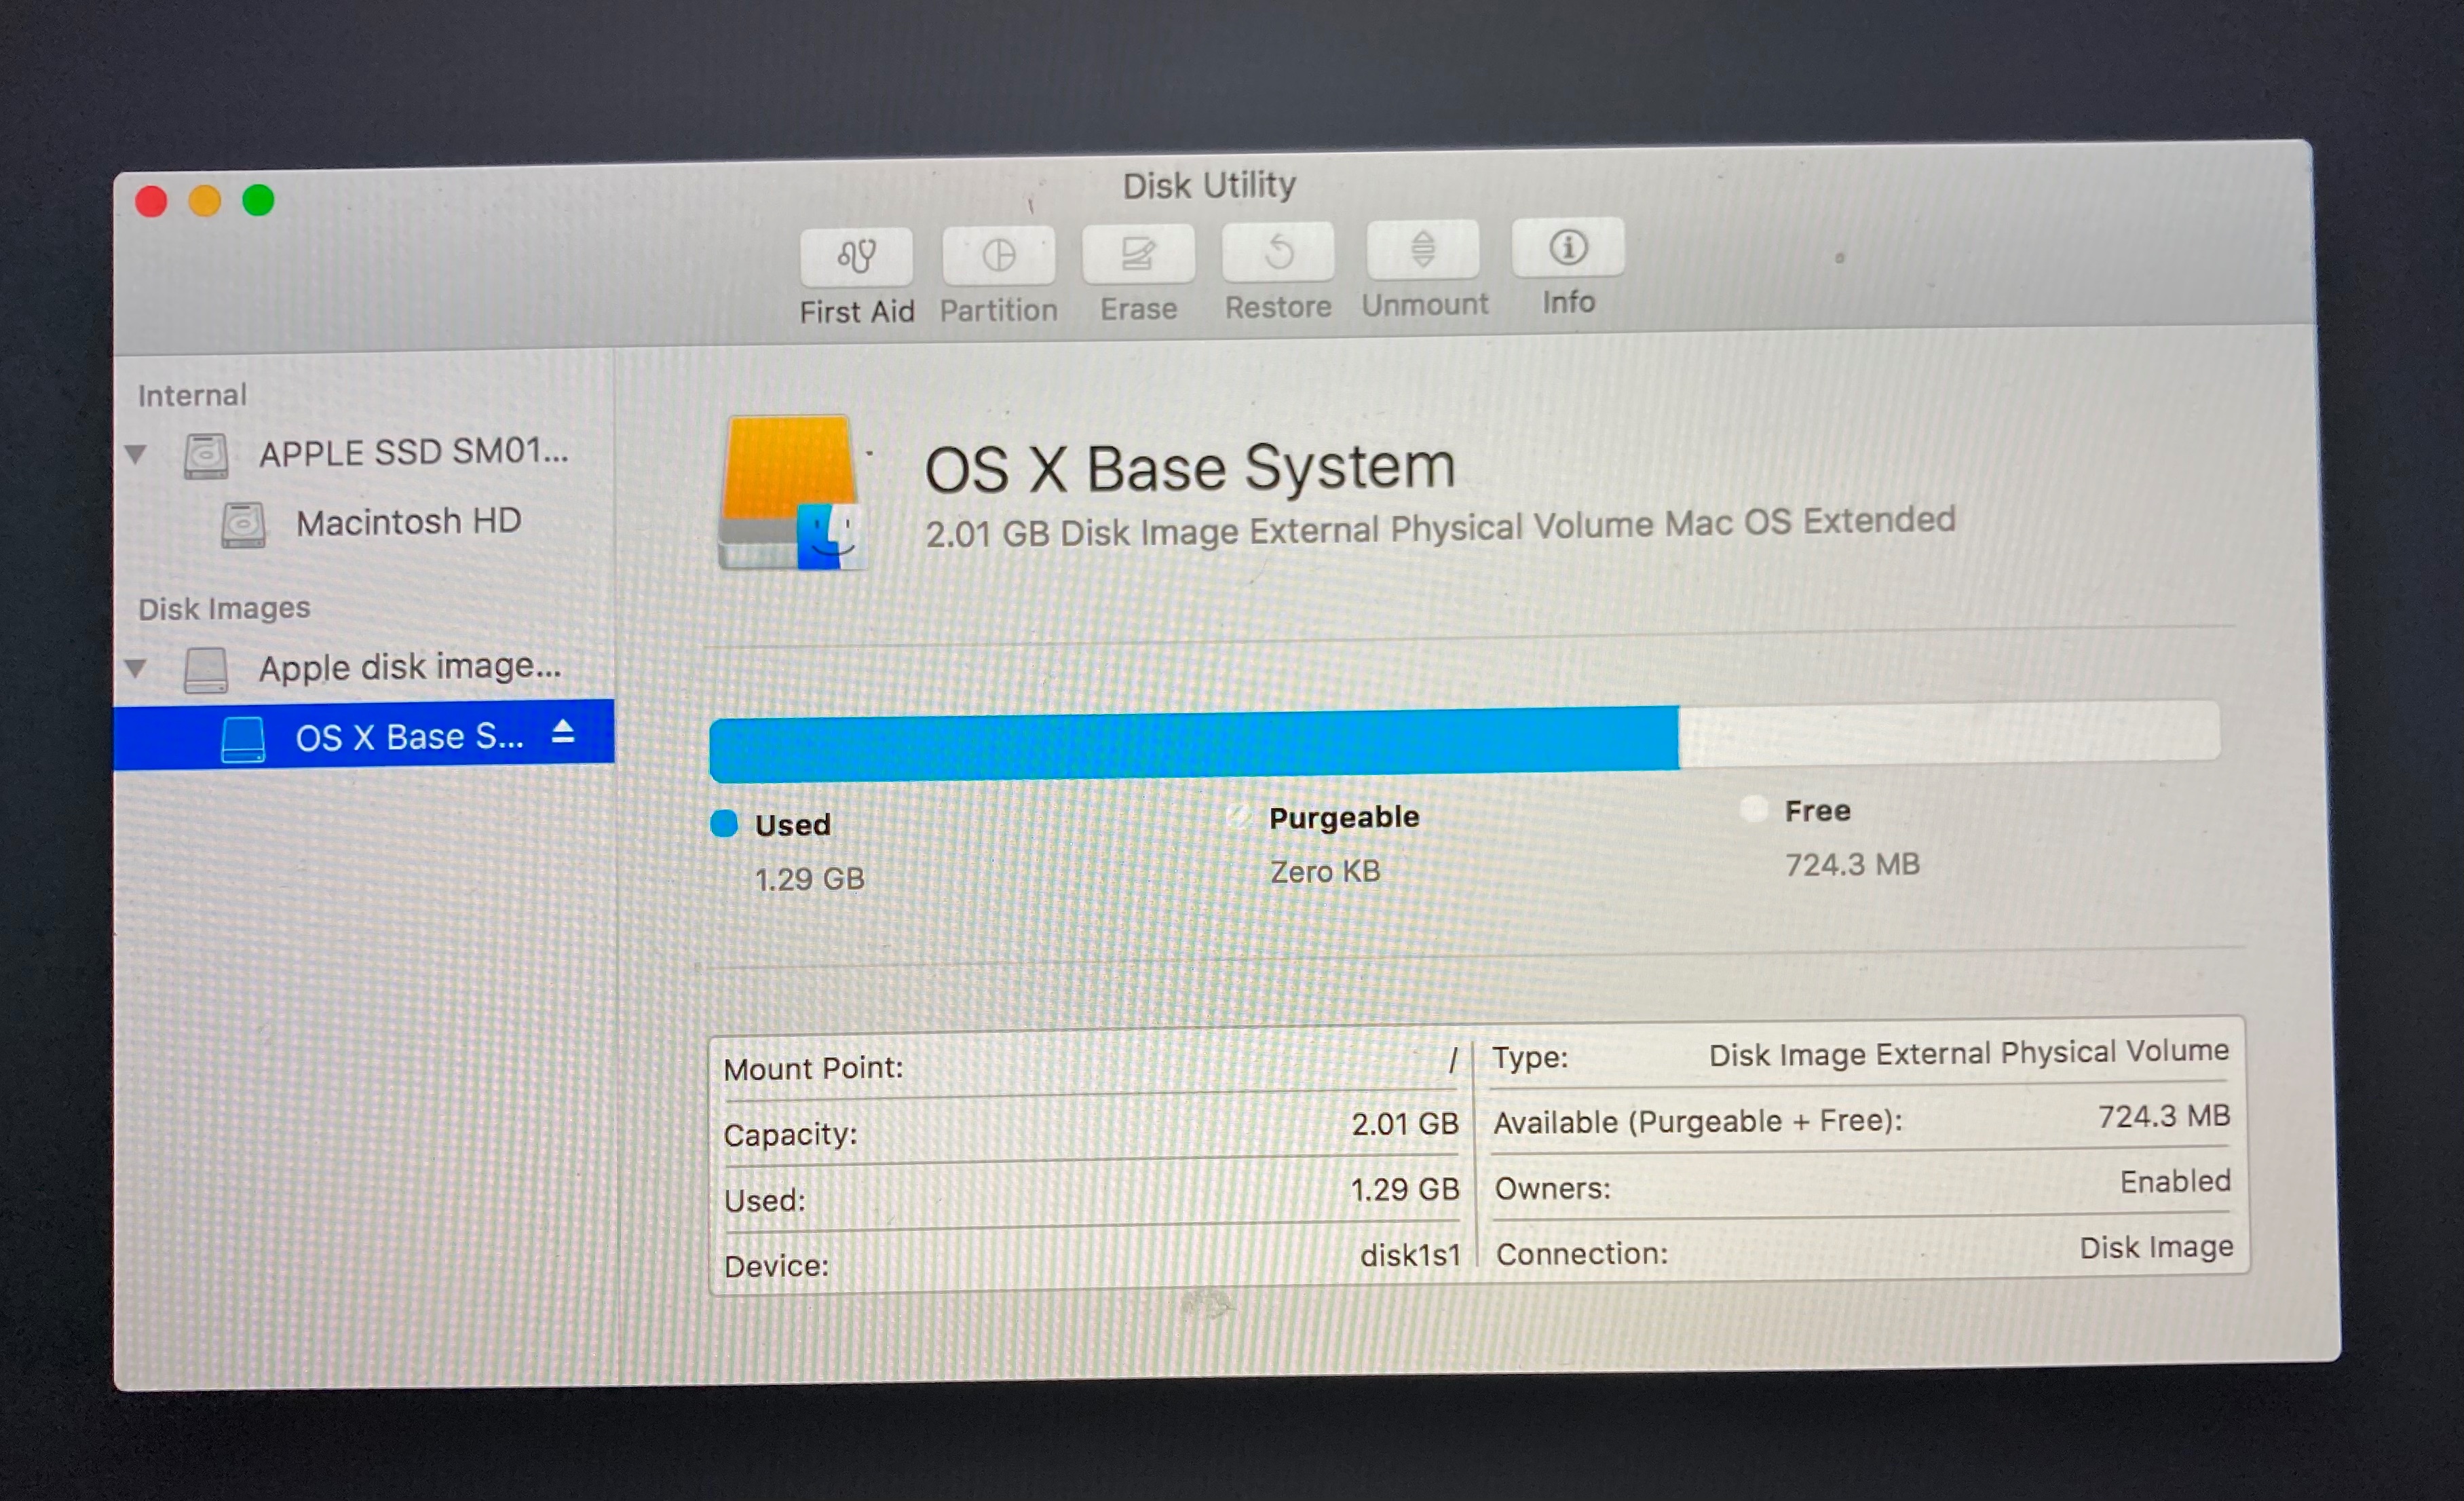Click the green zoom window button

[x=258, y=200]
